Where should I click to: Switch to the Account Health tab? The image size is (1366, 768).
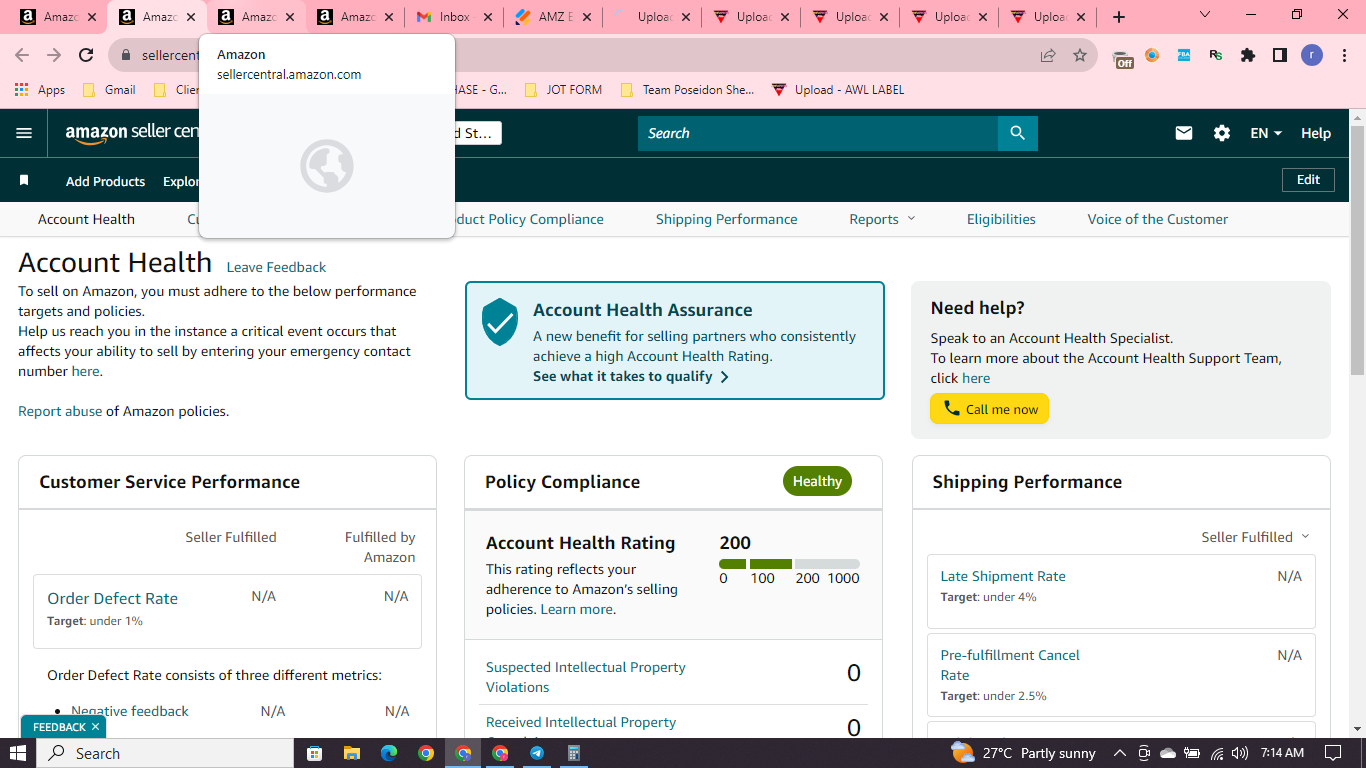pyautogui.click(x=86, y=219)
